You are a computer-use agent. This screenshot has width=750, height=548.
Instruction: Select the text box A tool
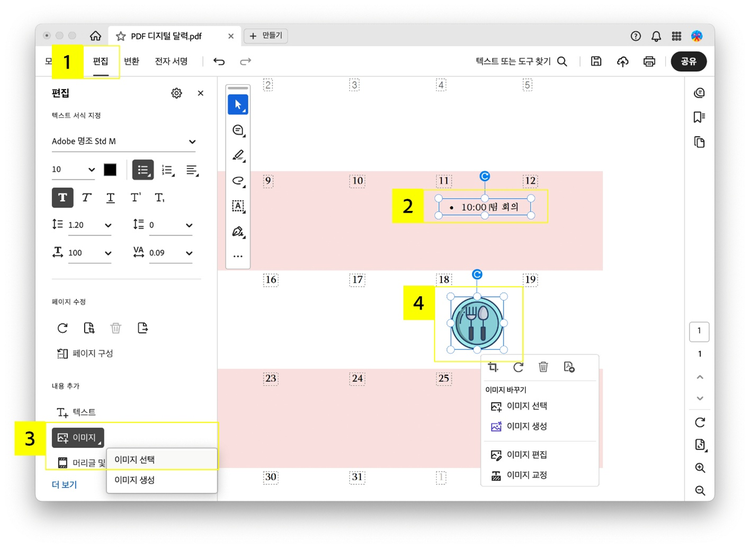pos(238,206)
